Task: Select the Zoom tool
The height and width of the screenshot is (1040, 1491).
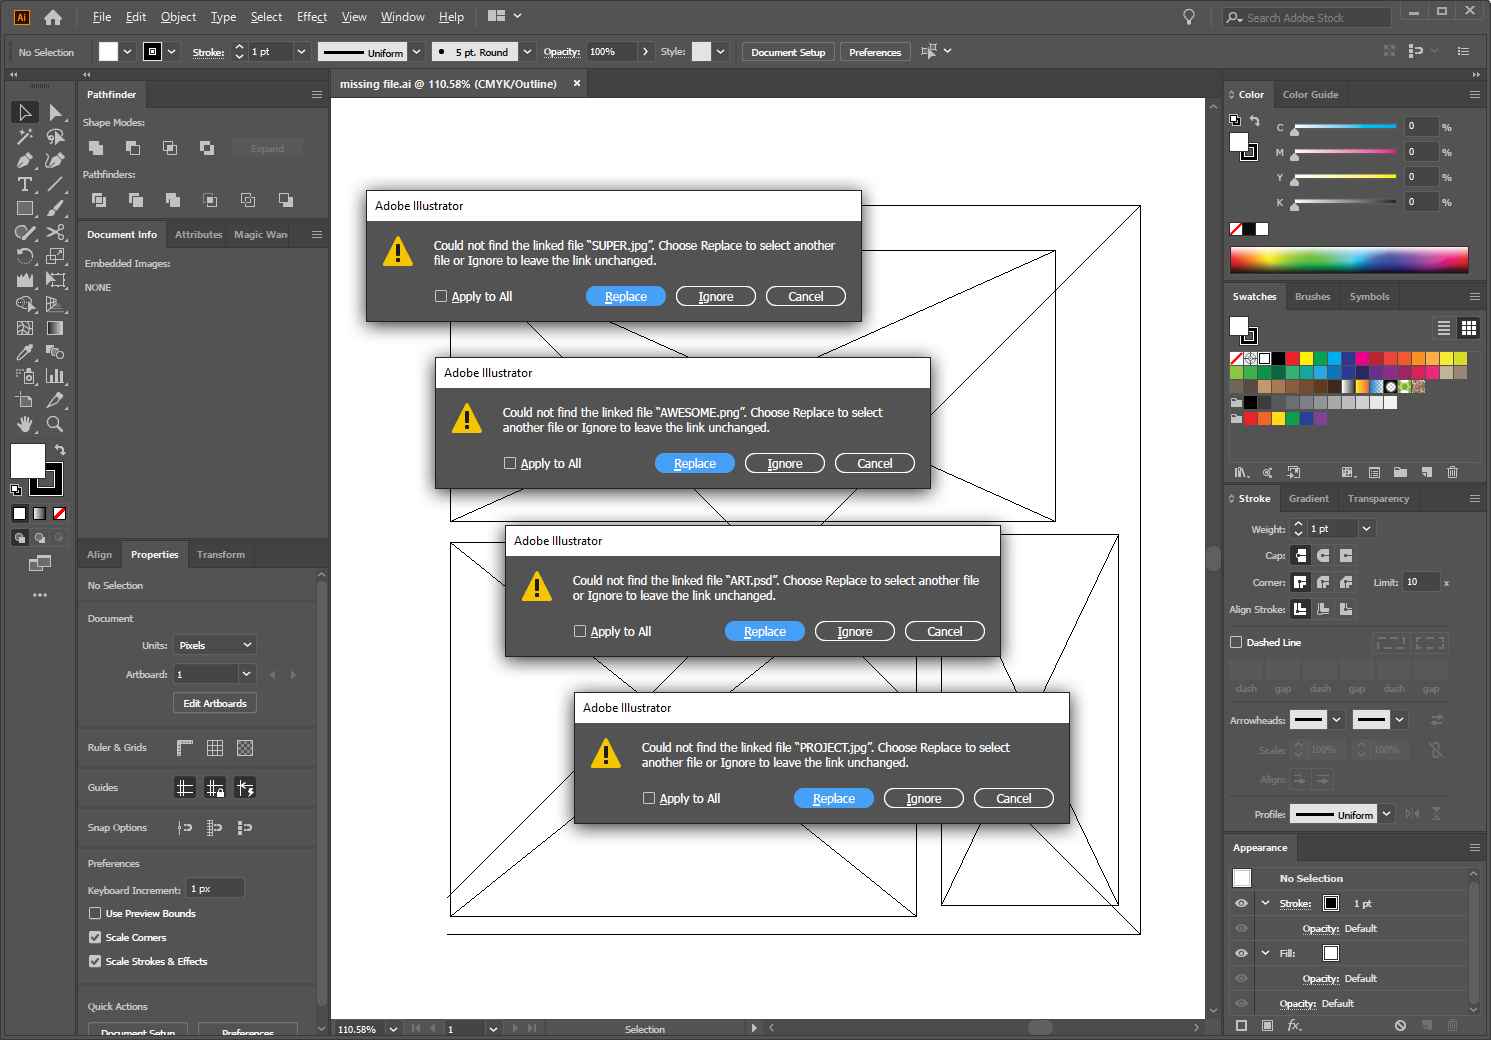Action: 56,424
